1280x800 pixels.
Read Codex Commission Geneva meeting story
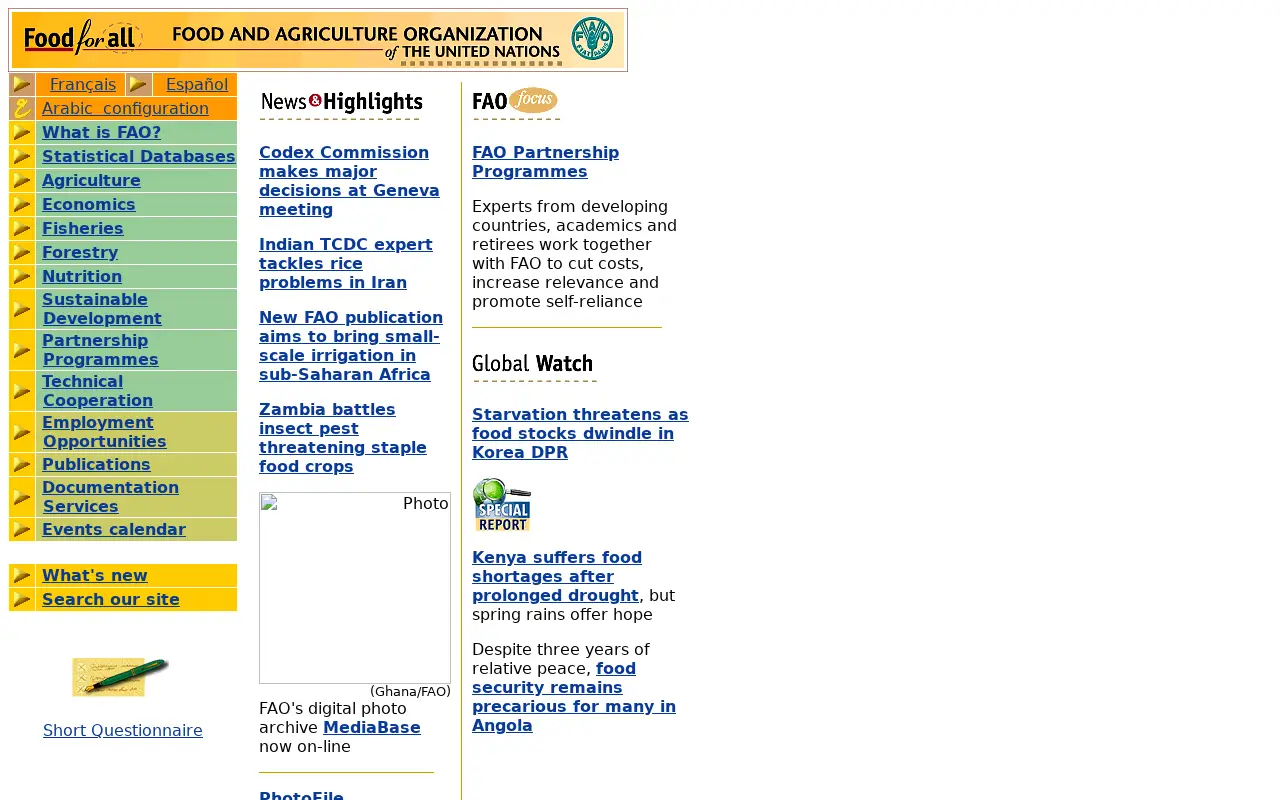pyautogui.click(x=349, y=181)
